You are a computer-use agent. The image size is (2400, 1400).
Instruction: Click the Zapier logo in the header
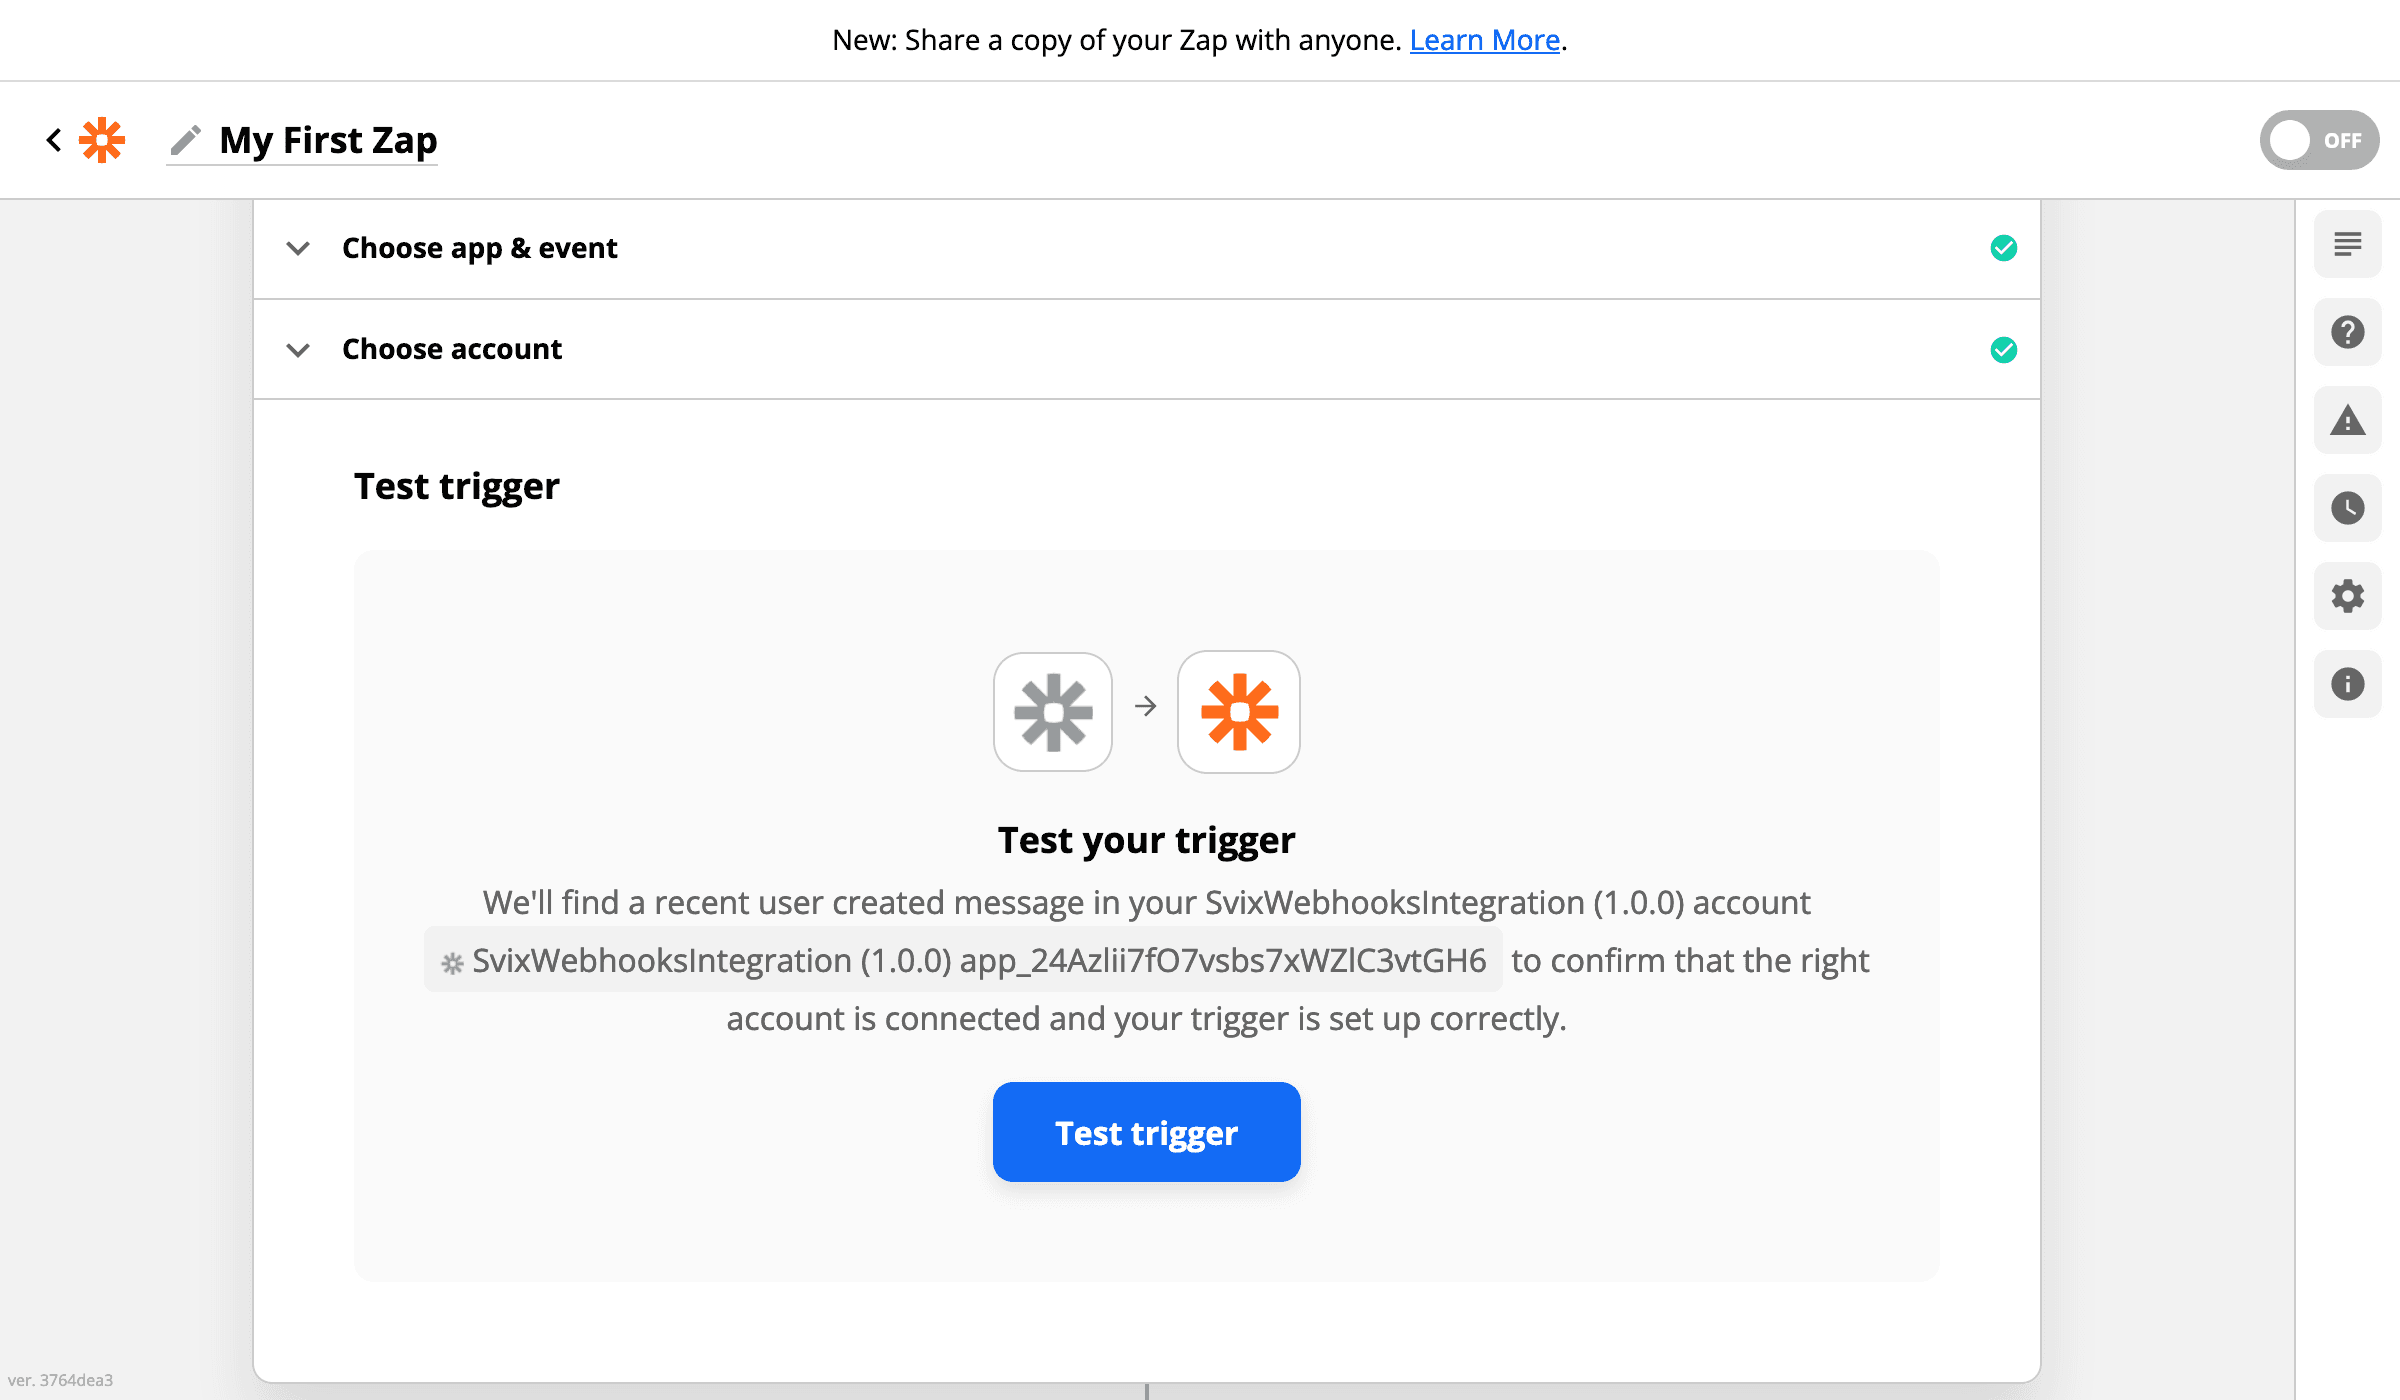pos(103,139)
